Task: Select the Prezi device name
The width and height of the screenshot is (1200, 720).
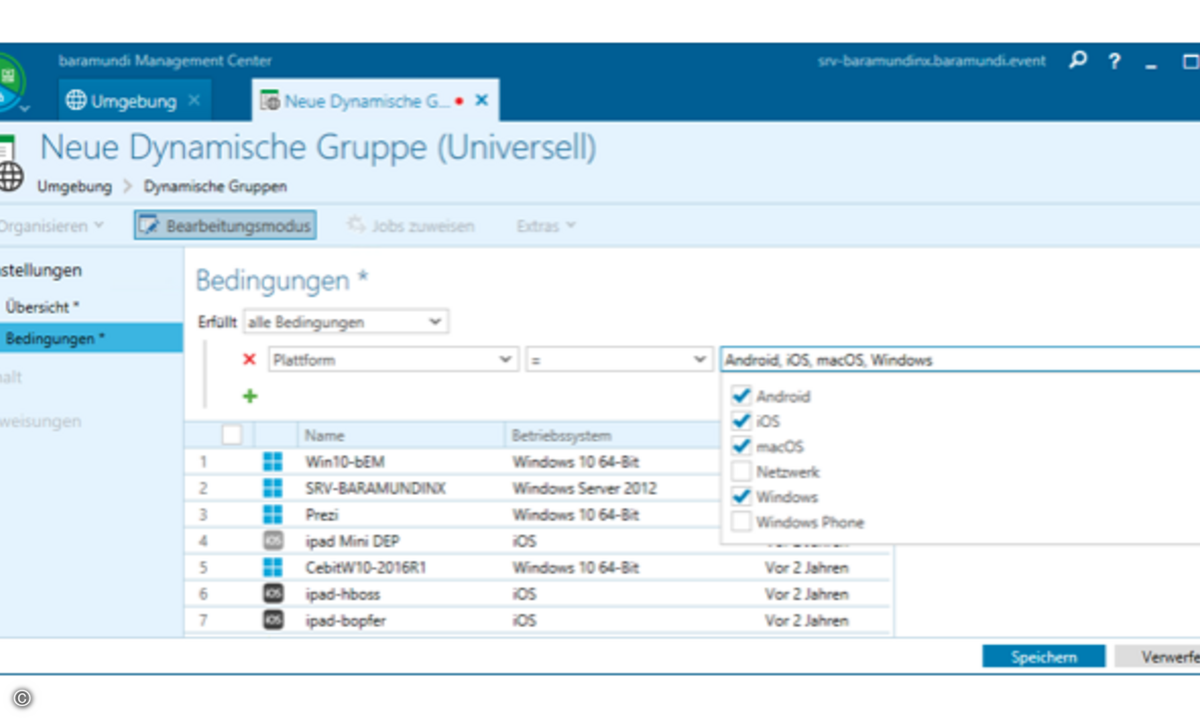Action: point(322,515)
